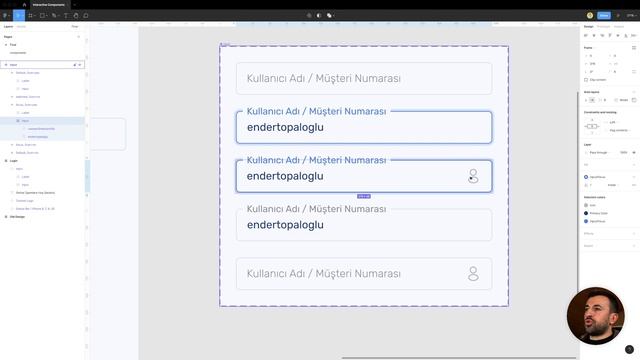Switch to the Prototype tab
Viewport: 640px width, 360px height.
603,27
